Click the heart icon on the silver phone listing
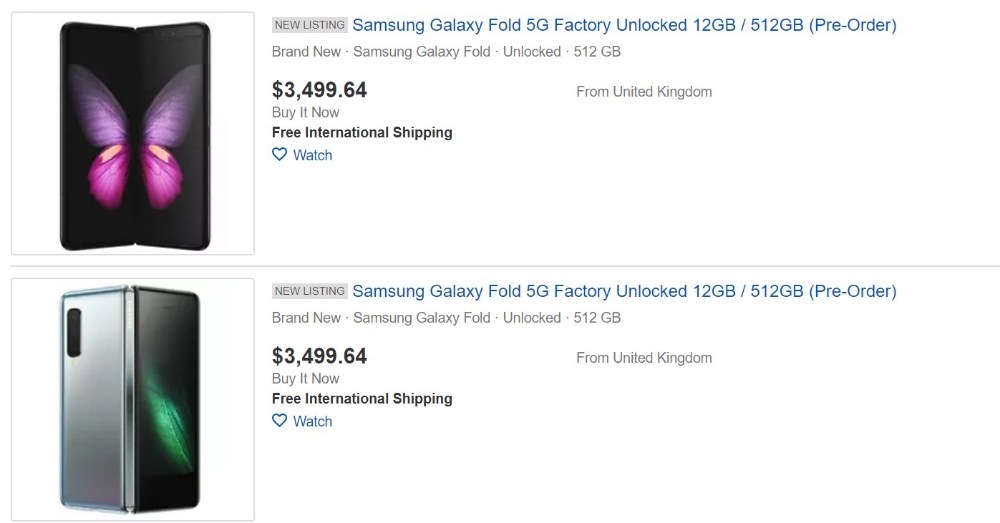Image resolution: width=1000 pixels, height=523 pixels. click(280, 421)
